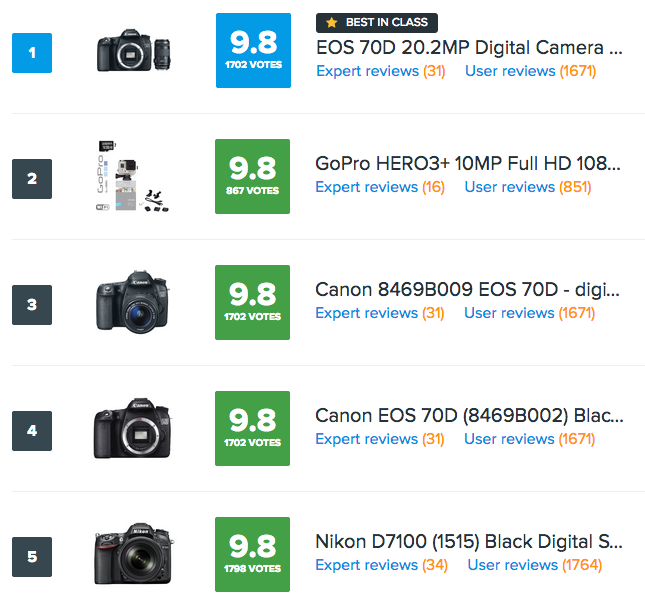This screenshot has height=613, width=645.
Task: View Expert reviews (34) for Nikon D7100
Action: click(381, 565)
